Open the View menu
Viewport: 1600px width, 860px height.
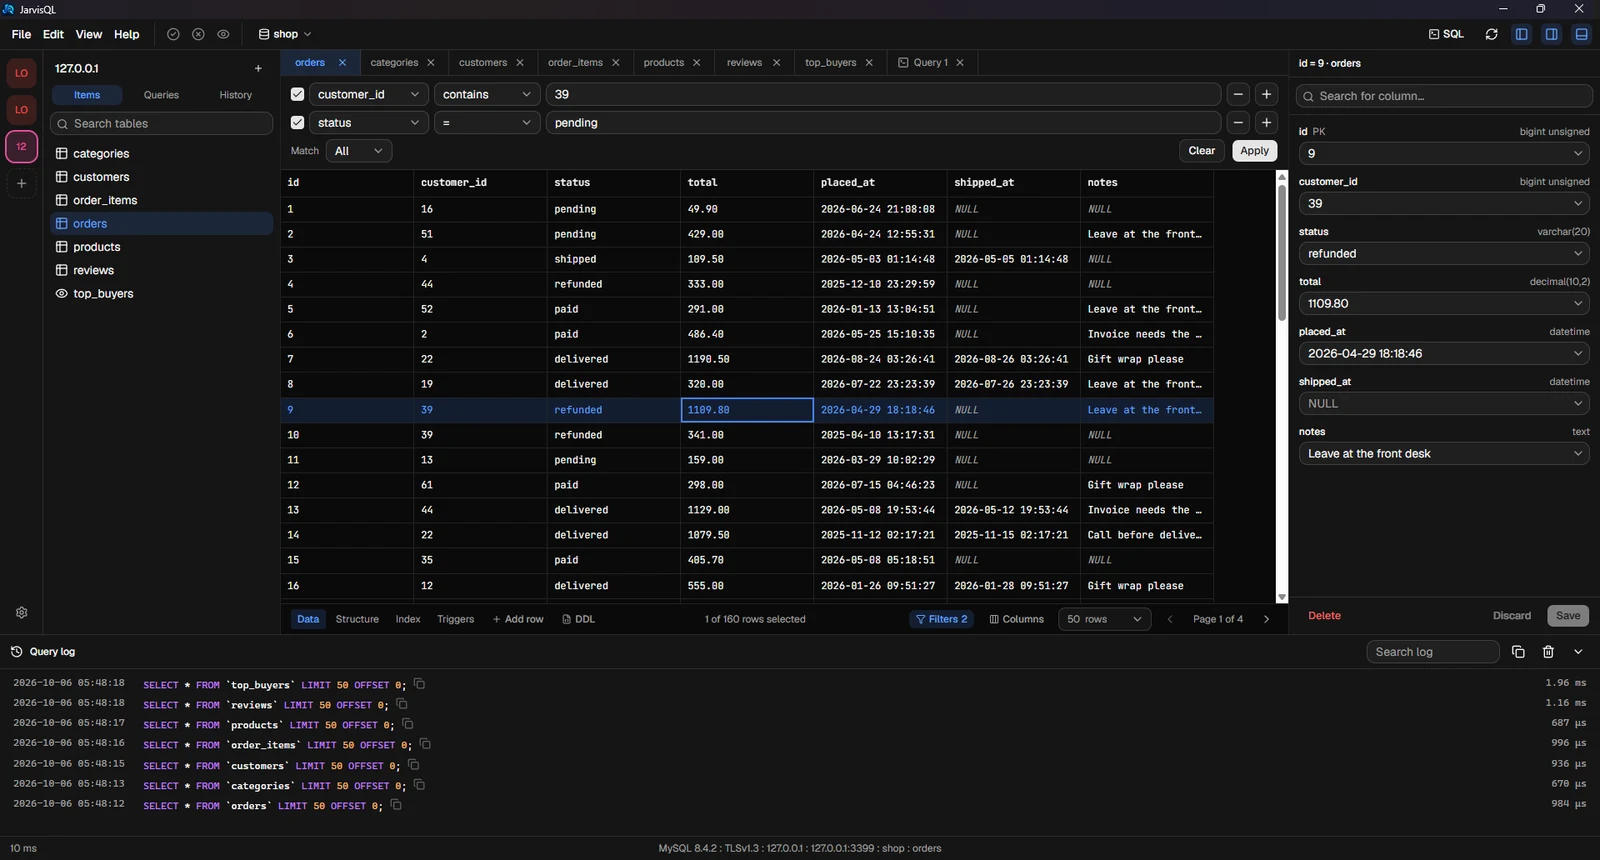click(88, 34)
